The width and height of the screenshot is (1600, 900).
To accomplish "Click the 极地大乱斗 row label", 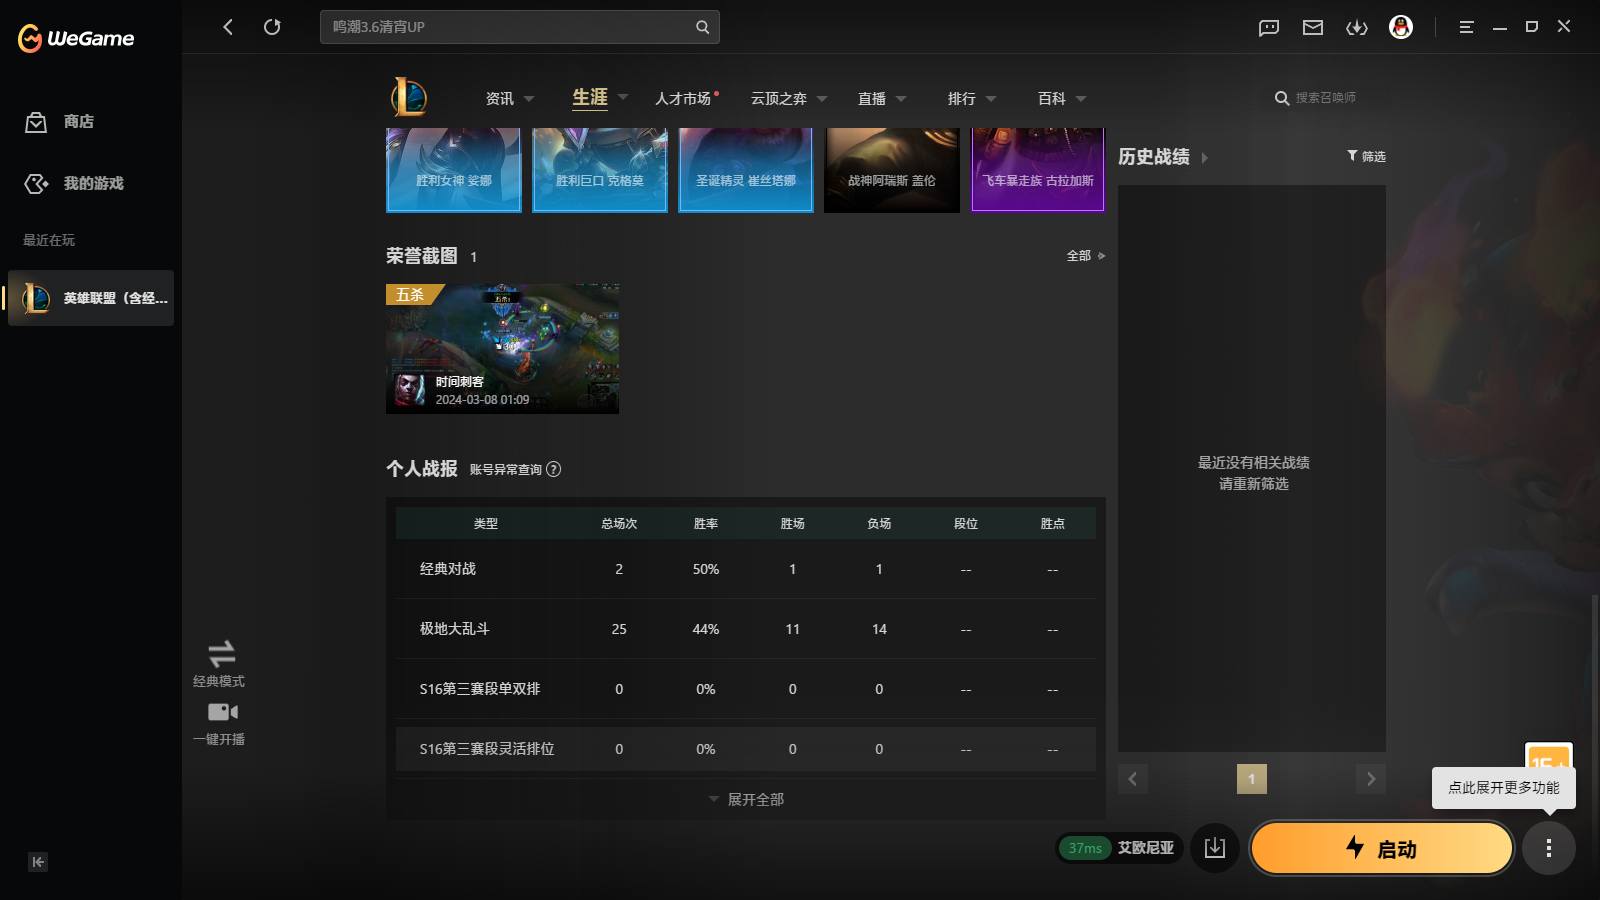I will point(455,629).
